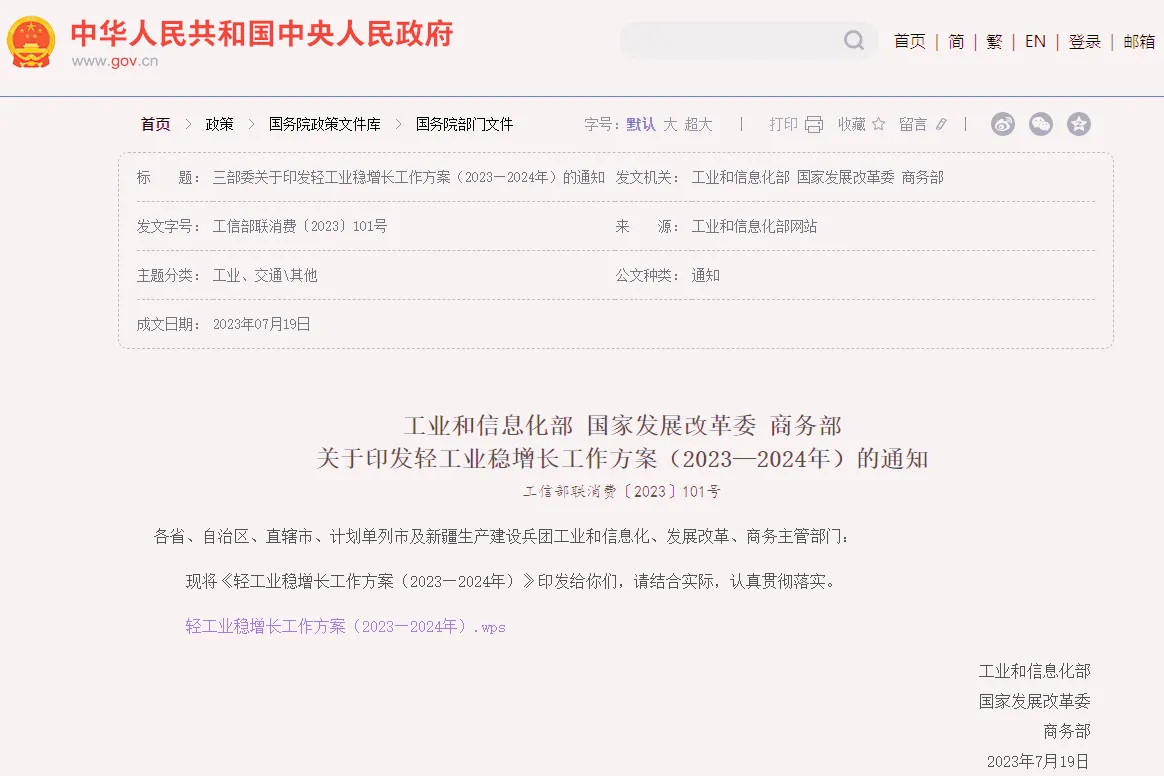Share via the Weibo icon
1164x776 pixels.
pos(1003,124)
